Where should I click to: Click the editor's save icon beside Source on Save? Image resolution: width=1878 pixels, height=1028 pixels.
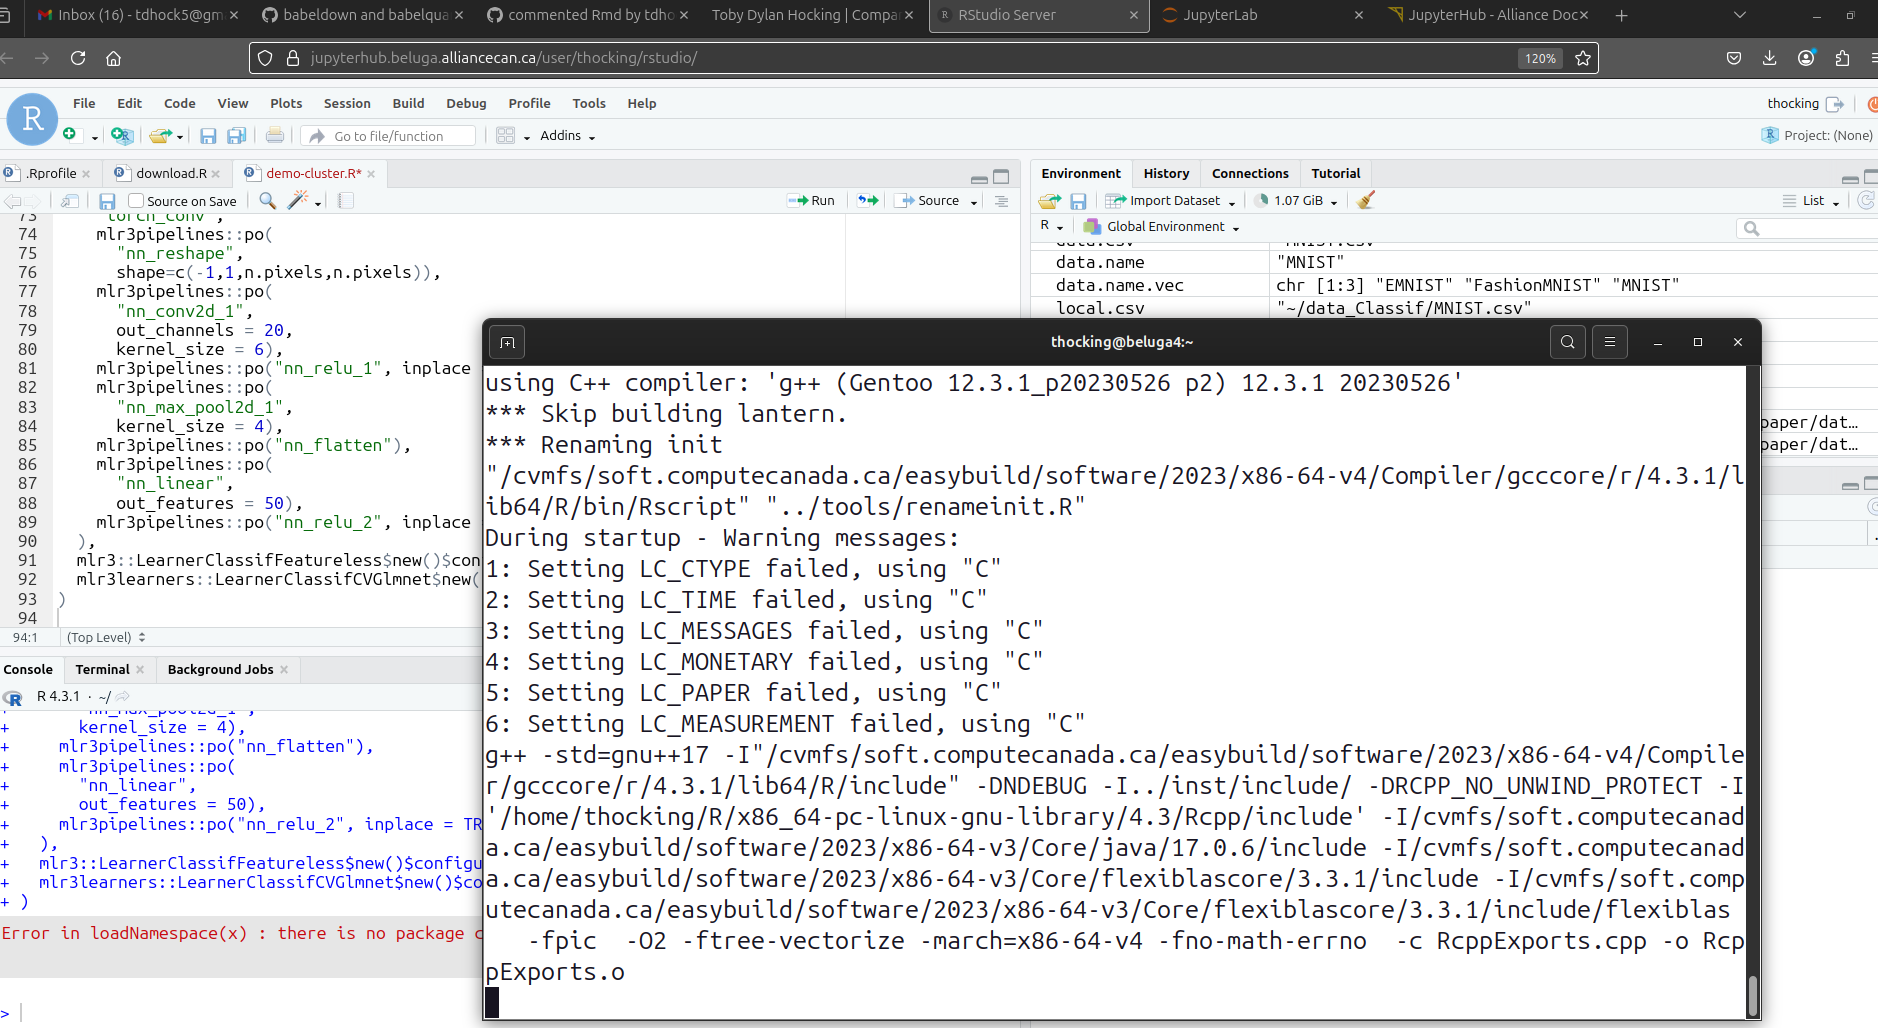pos(107,201)
